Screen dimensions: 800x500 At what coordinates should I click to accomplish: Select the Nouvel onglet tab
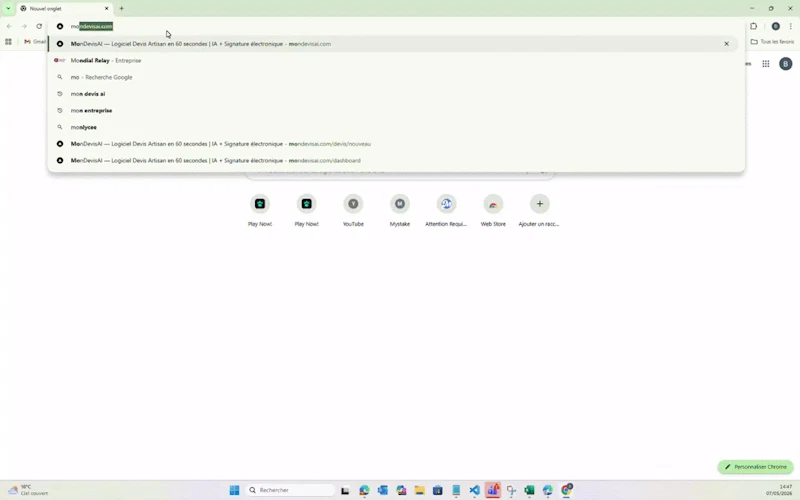pos(64,9)
